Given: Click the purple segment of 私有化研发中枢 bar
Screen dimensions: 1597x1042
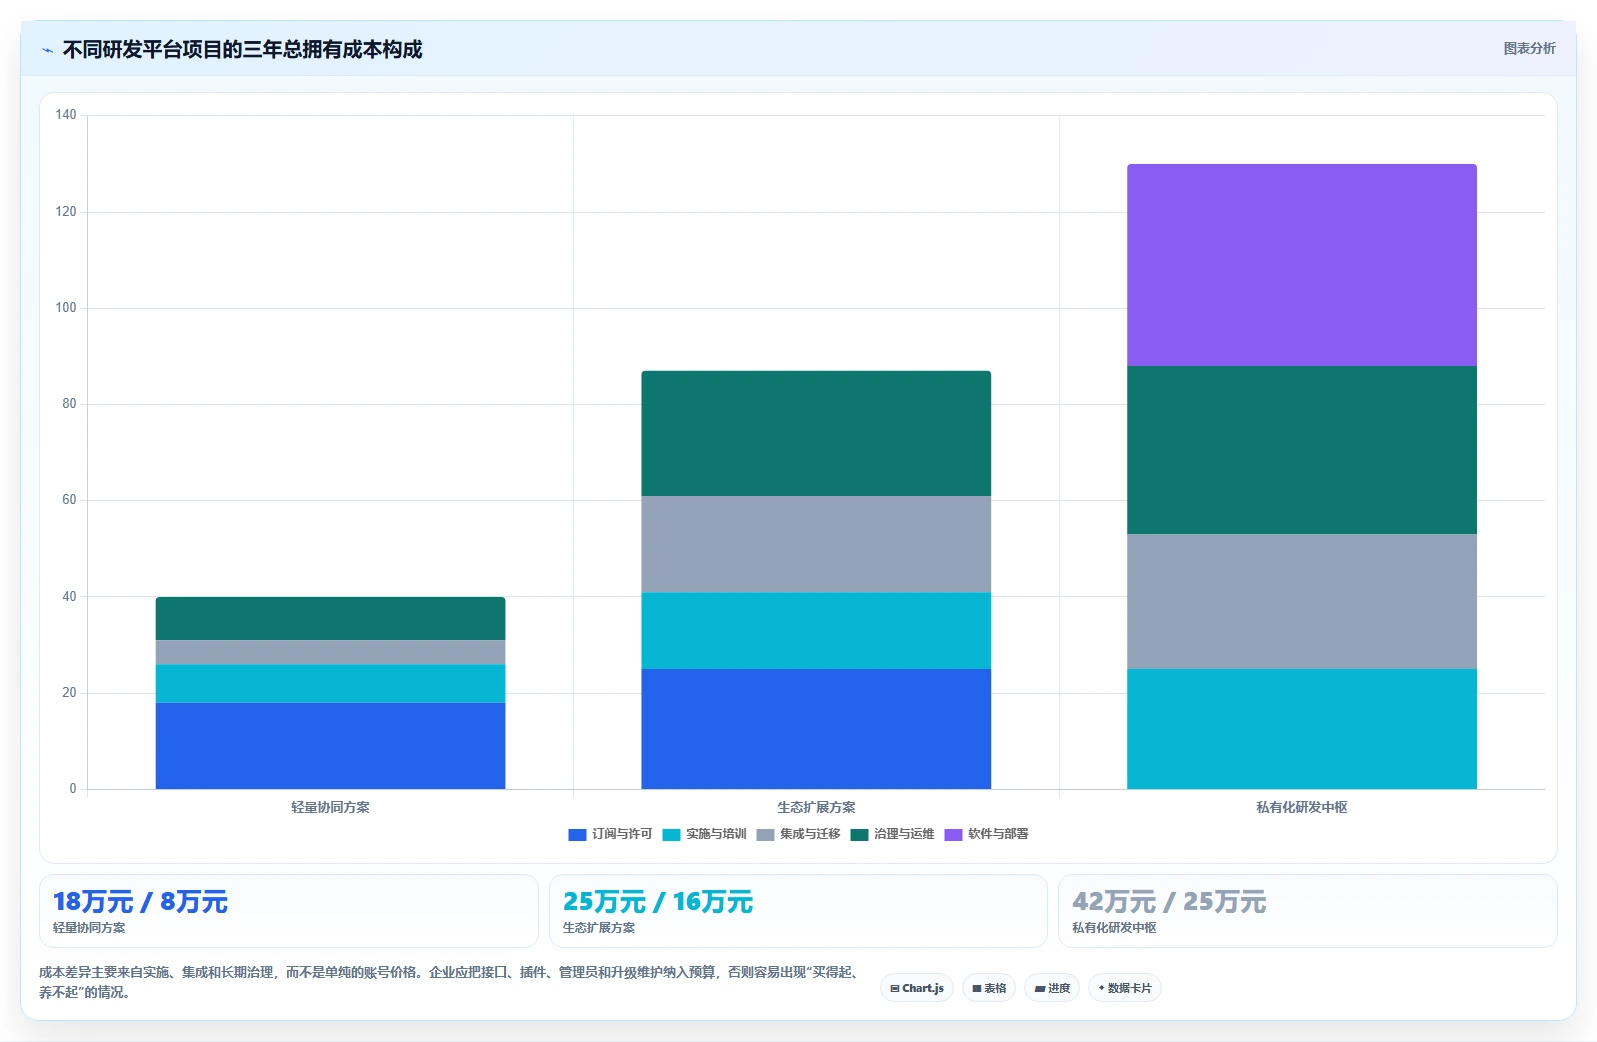Looking at the screenshot, I should pyautogui.click(x=1301, y=265).
